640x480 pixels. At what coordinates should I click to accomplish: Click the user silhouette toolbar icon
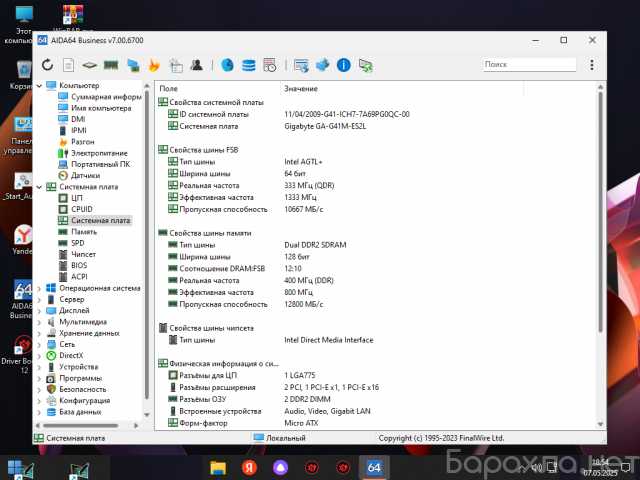point(197,64)
